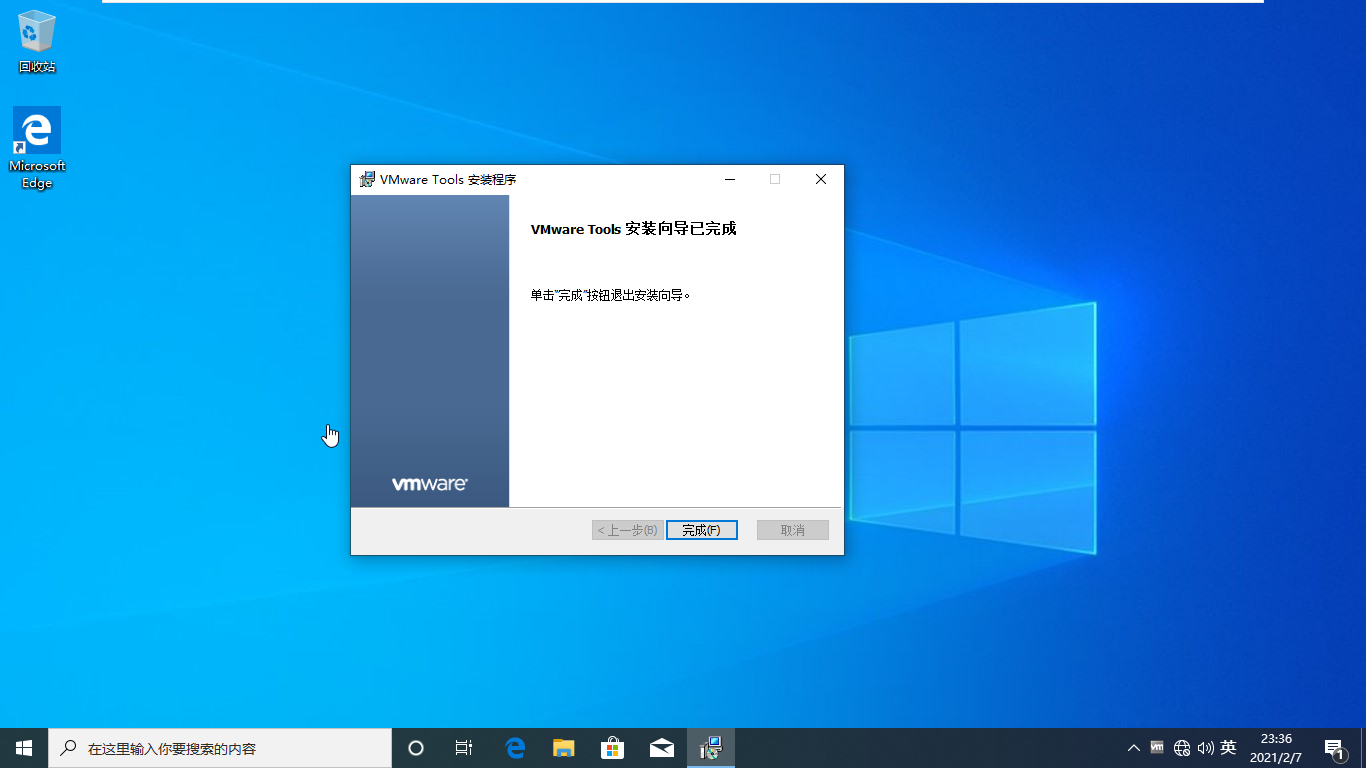Click the 完成(F) finish button
1366x768 pixels.
(x=701, y=530)
